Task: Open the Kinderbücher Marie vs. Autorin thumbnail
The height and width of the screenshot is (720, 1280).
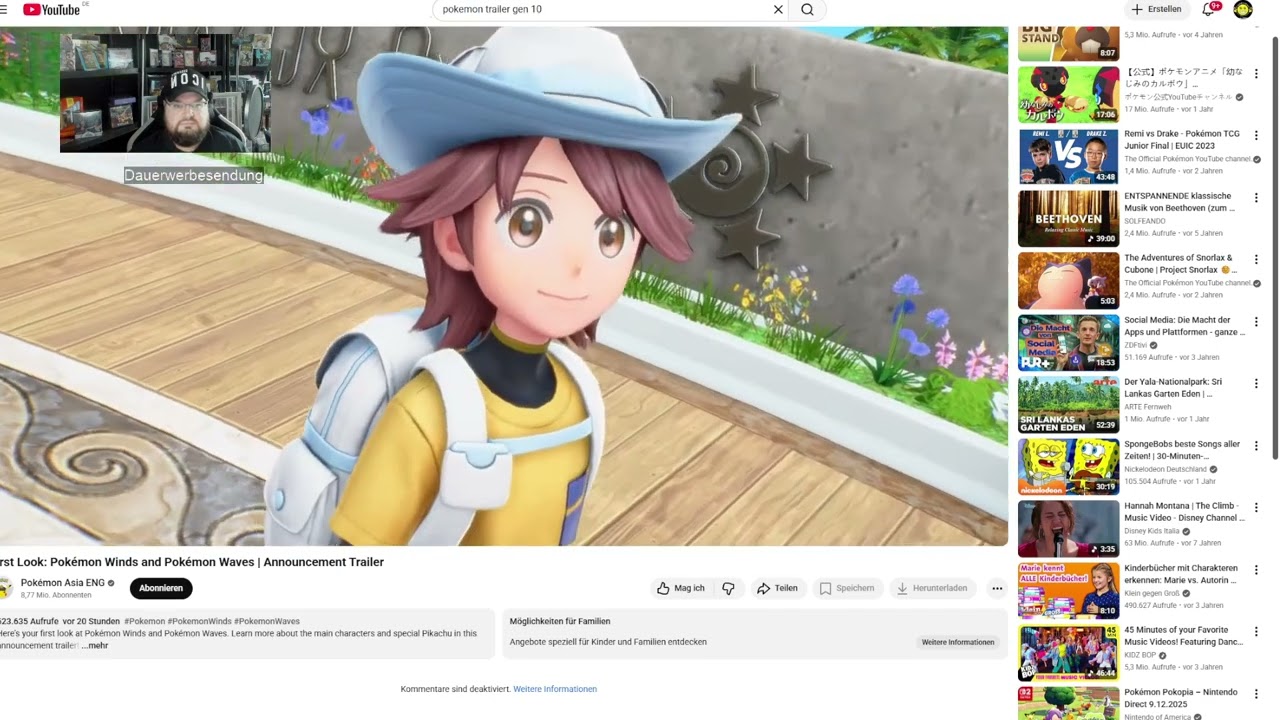Action: 1068,591
